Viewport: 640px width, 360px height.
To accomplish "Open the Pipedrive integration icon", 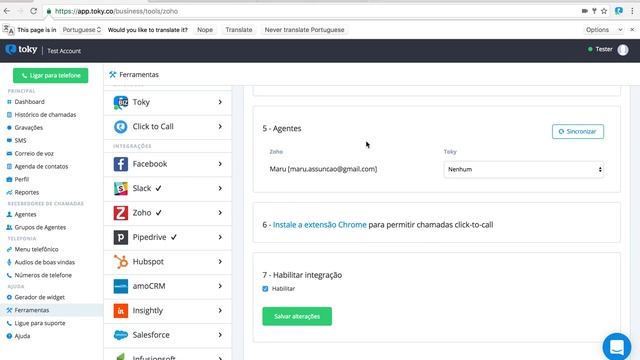I will (121, 238).
